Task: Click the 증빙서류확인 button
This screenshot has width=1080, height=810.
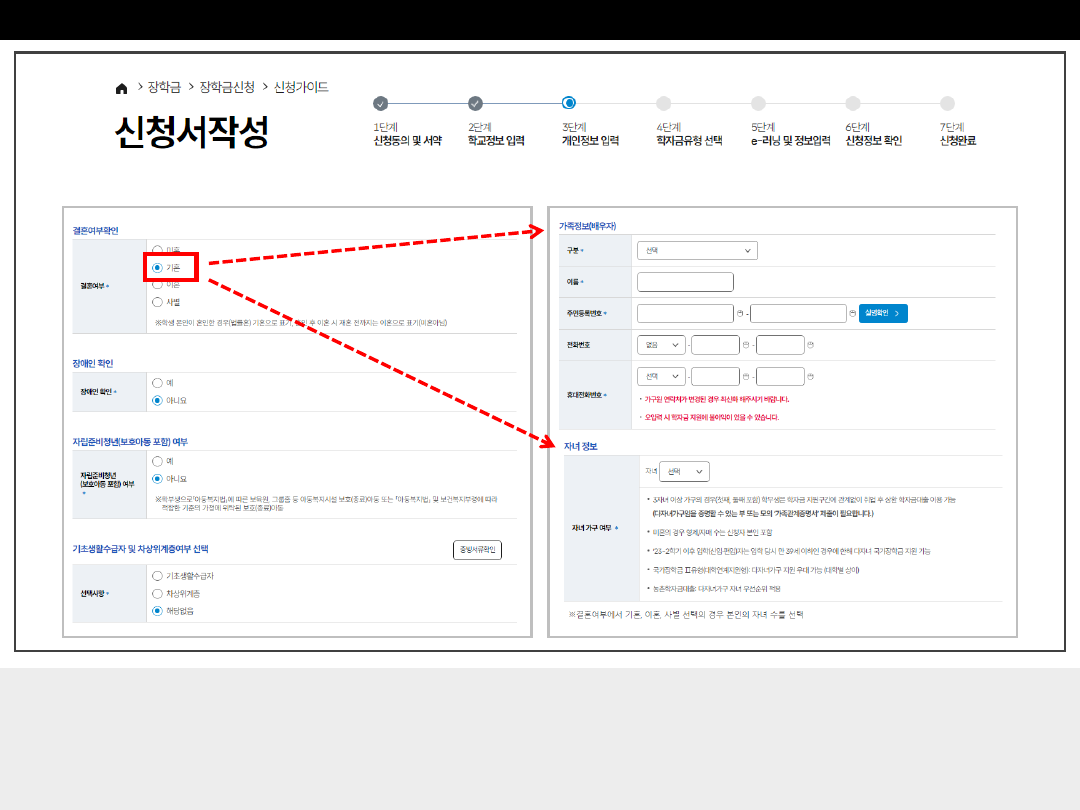Action: 477,550
